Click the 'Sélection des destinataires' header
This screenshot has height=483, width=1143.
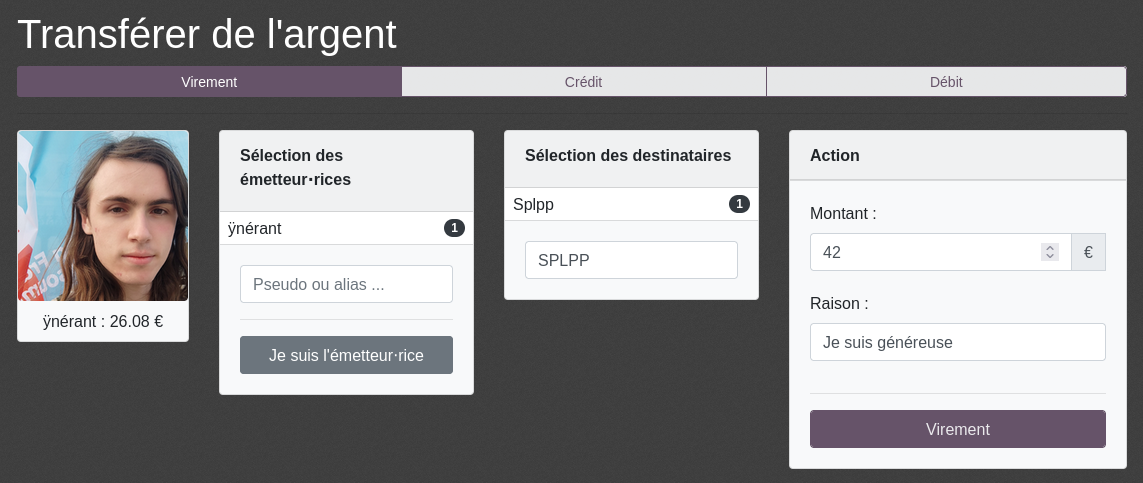point(628,156)
